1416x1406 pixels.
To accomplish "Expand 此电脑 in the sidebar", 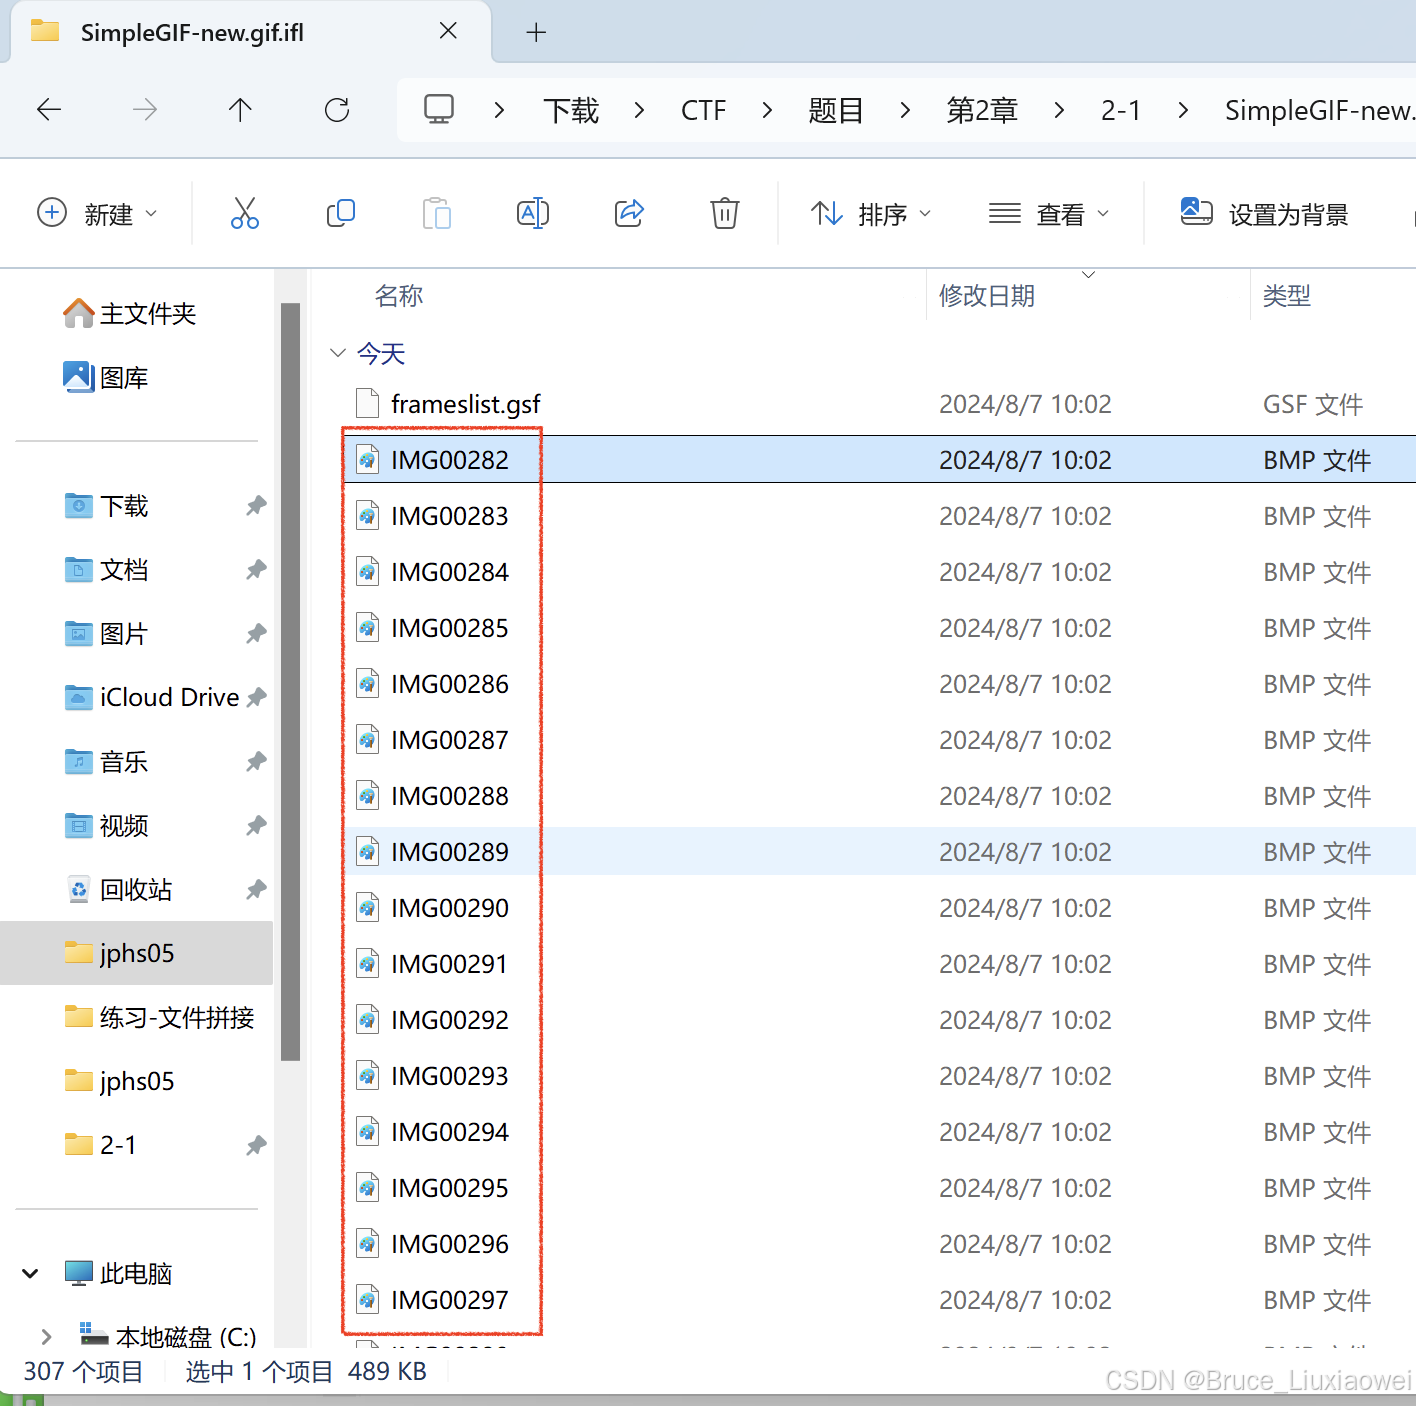I will [x=29, y=1272].
